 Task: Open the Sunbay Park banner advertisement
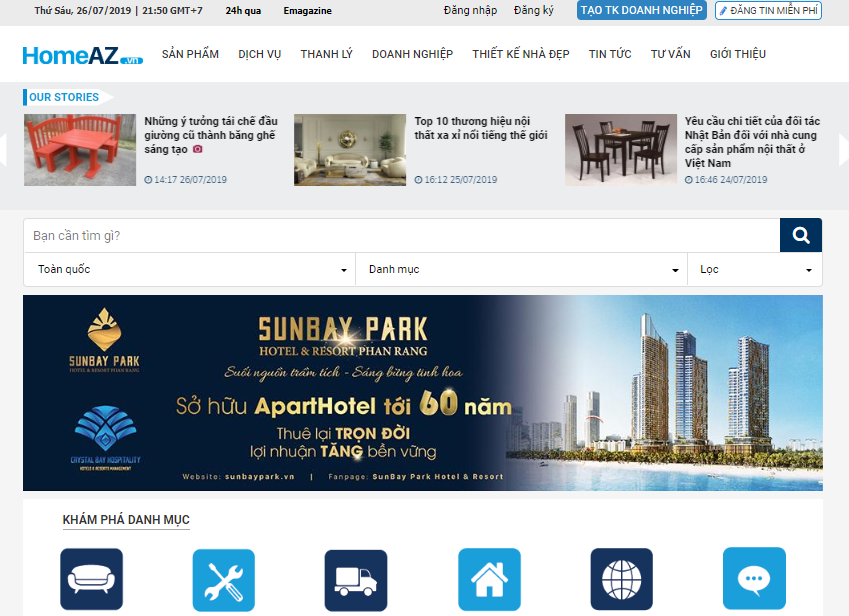tap(422, 393)
